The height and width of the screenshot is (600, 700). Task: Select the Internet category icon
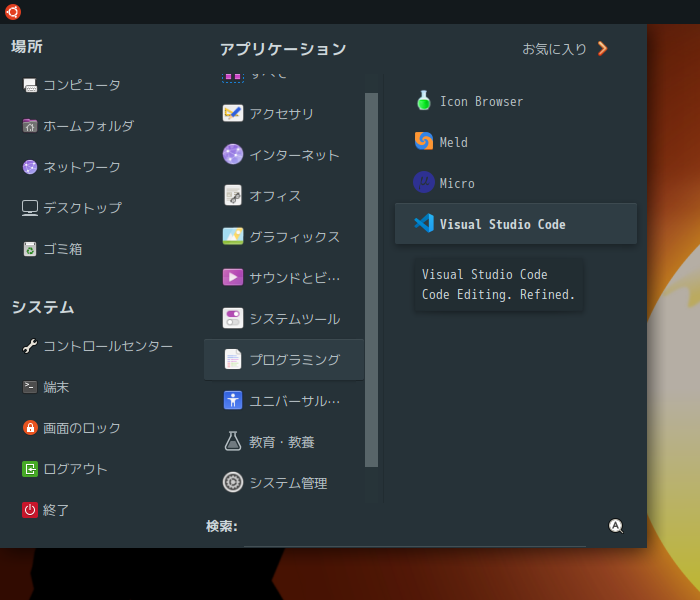[x=233, y=154]
